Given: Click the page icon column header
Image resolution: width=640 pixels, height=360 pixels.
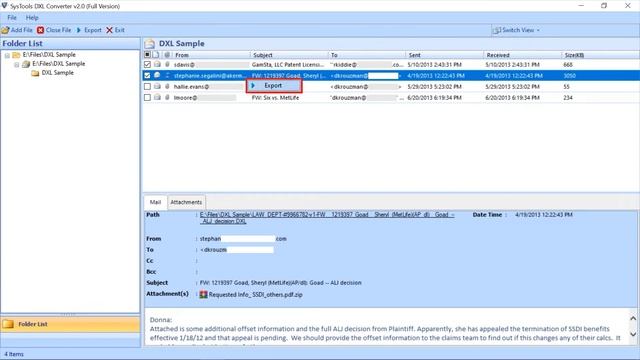Looking at the screenshot, I should [156, 55].
